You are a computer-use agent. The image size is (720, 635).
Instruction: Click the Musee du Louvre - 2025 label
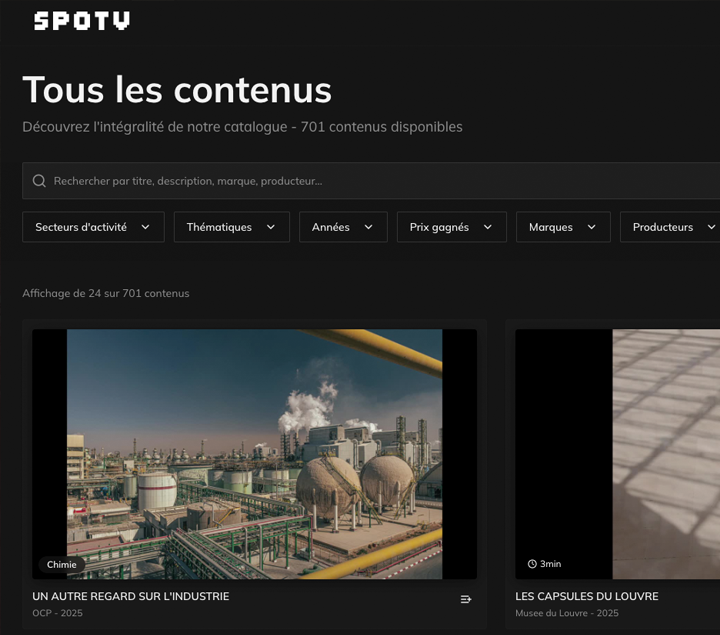[566, 613]
